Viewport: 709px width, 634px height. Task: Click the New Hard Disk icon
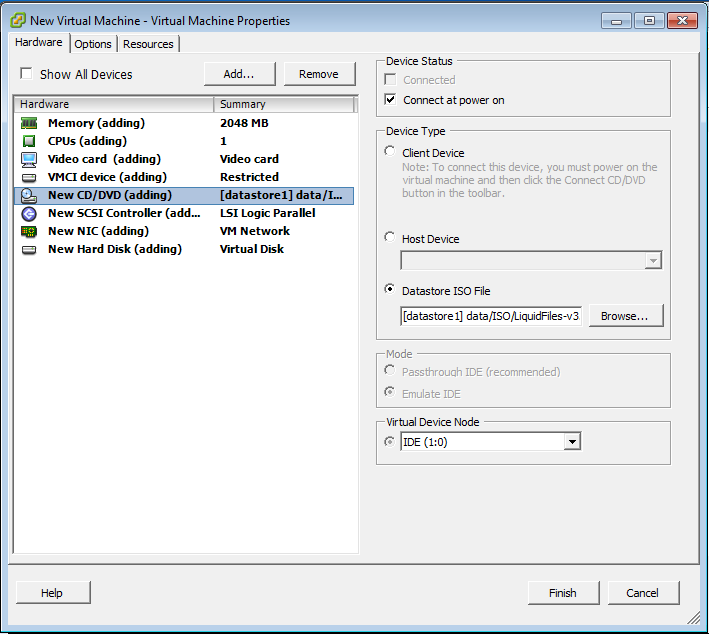(29, 250)
